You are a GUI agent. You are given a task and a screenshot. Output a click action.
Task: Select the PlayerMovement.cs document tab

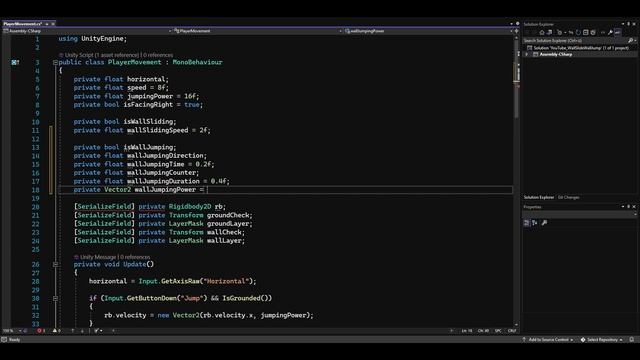coord(22,24)
